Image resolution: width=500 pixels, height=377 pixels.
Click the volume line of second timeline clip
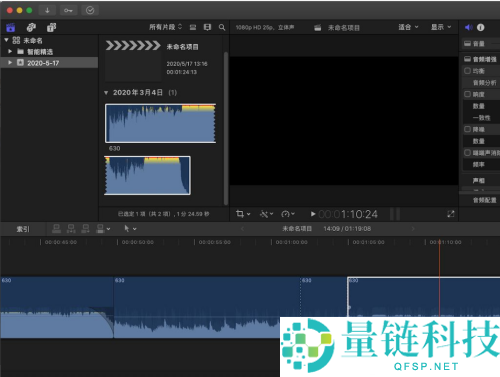(x=197, y=317)
